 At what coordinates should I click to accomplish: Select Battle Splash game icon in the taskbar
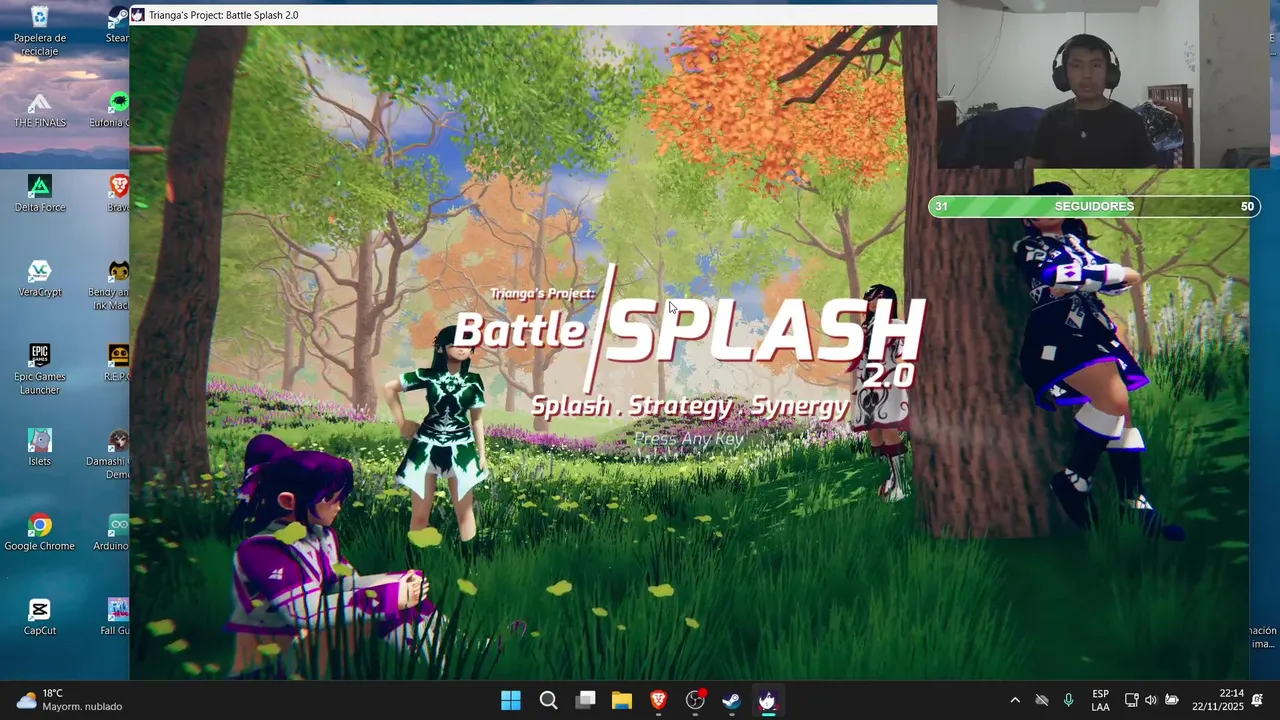click(x=768, y=700)
